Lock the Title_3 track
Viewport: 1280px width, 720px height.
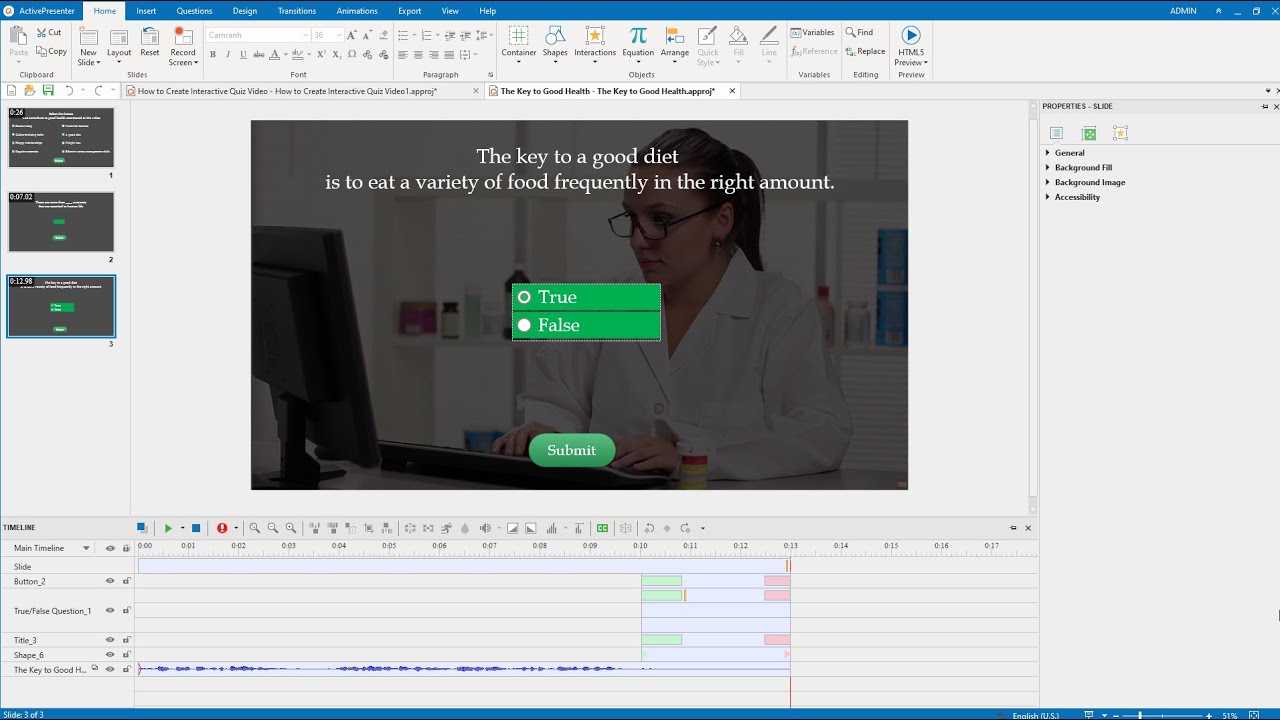(x=126, y=640)
